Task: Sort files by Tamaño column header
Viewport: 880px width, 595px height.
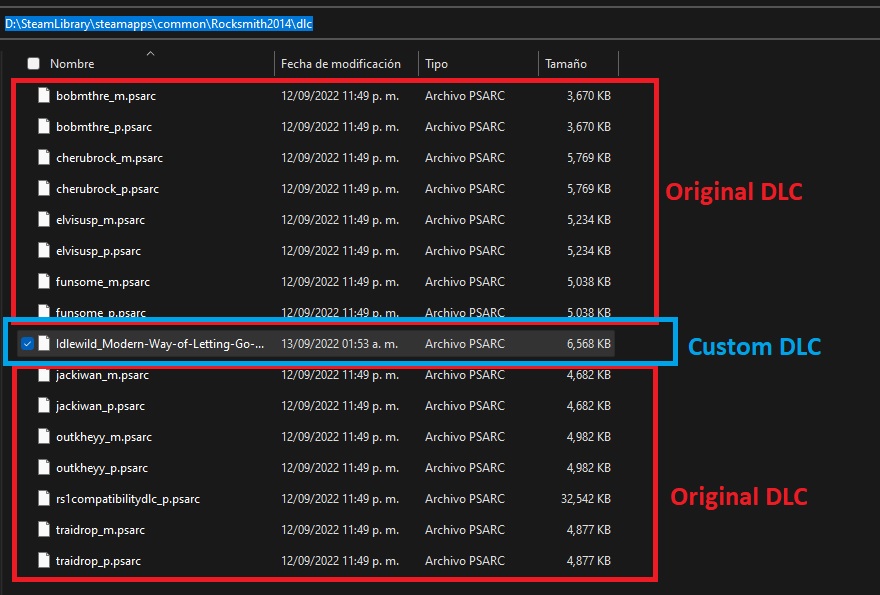Action: pos(565,64)
